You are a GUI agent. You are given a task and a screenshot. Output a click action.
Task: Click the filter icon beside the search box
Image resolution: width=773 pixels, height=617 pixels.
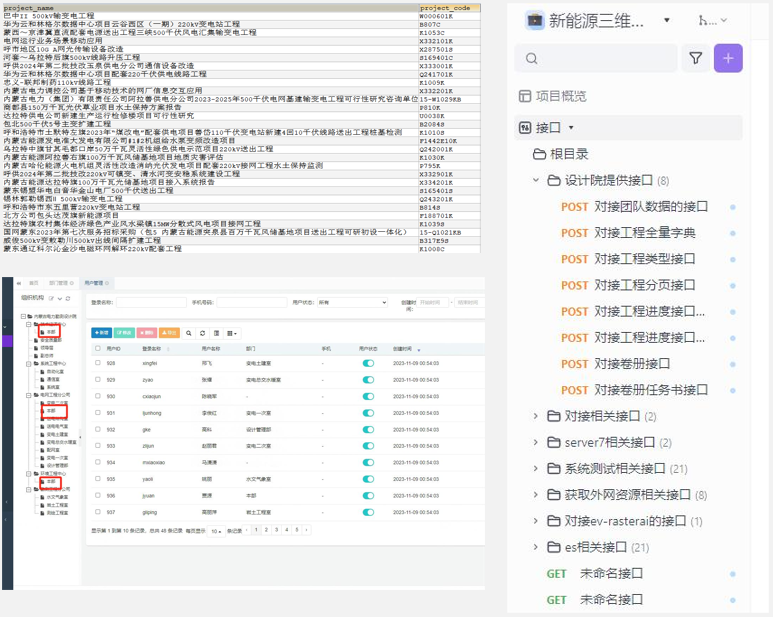point(696,59)
